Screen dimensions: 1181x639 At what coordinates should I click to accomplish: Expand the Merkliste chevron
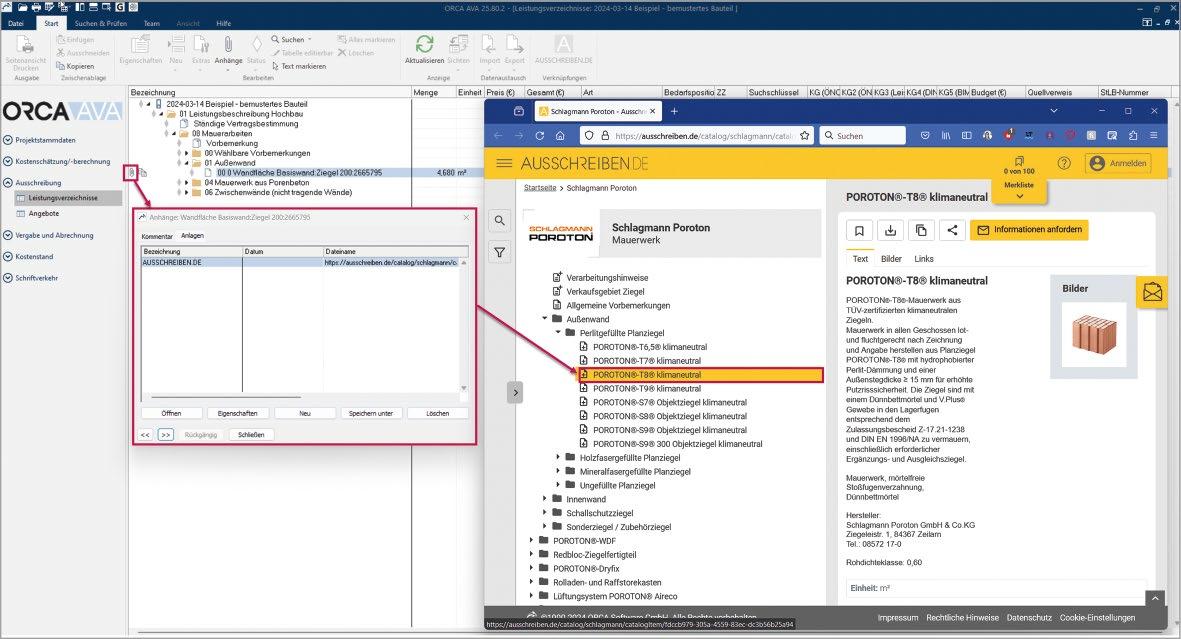click(x=1019, y=196)
